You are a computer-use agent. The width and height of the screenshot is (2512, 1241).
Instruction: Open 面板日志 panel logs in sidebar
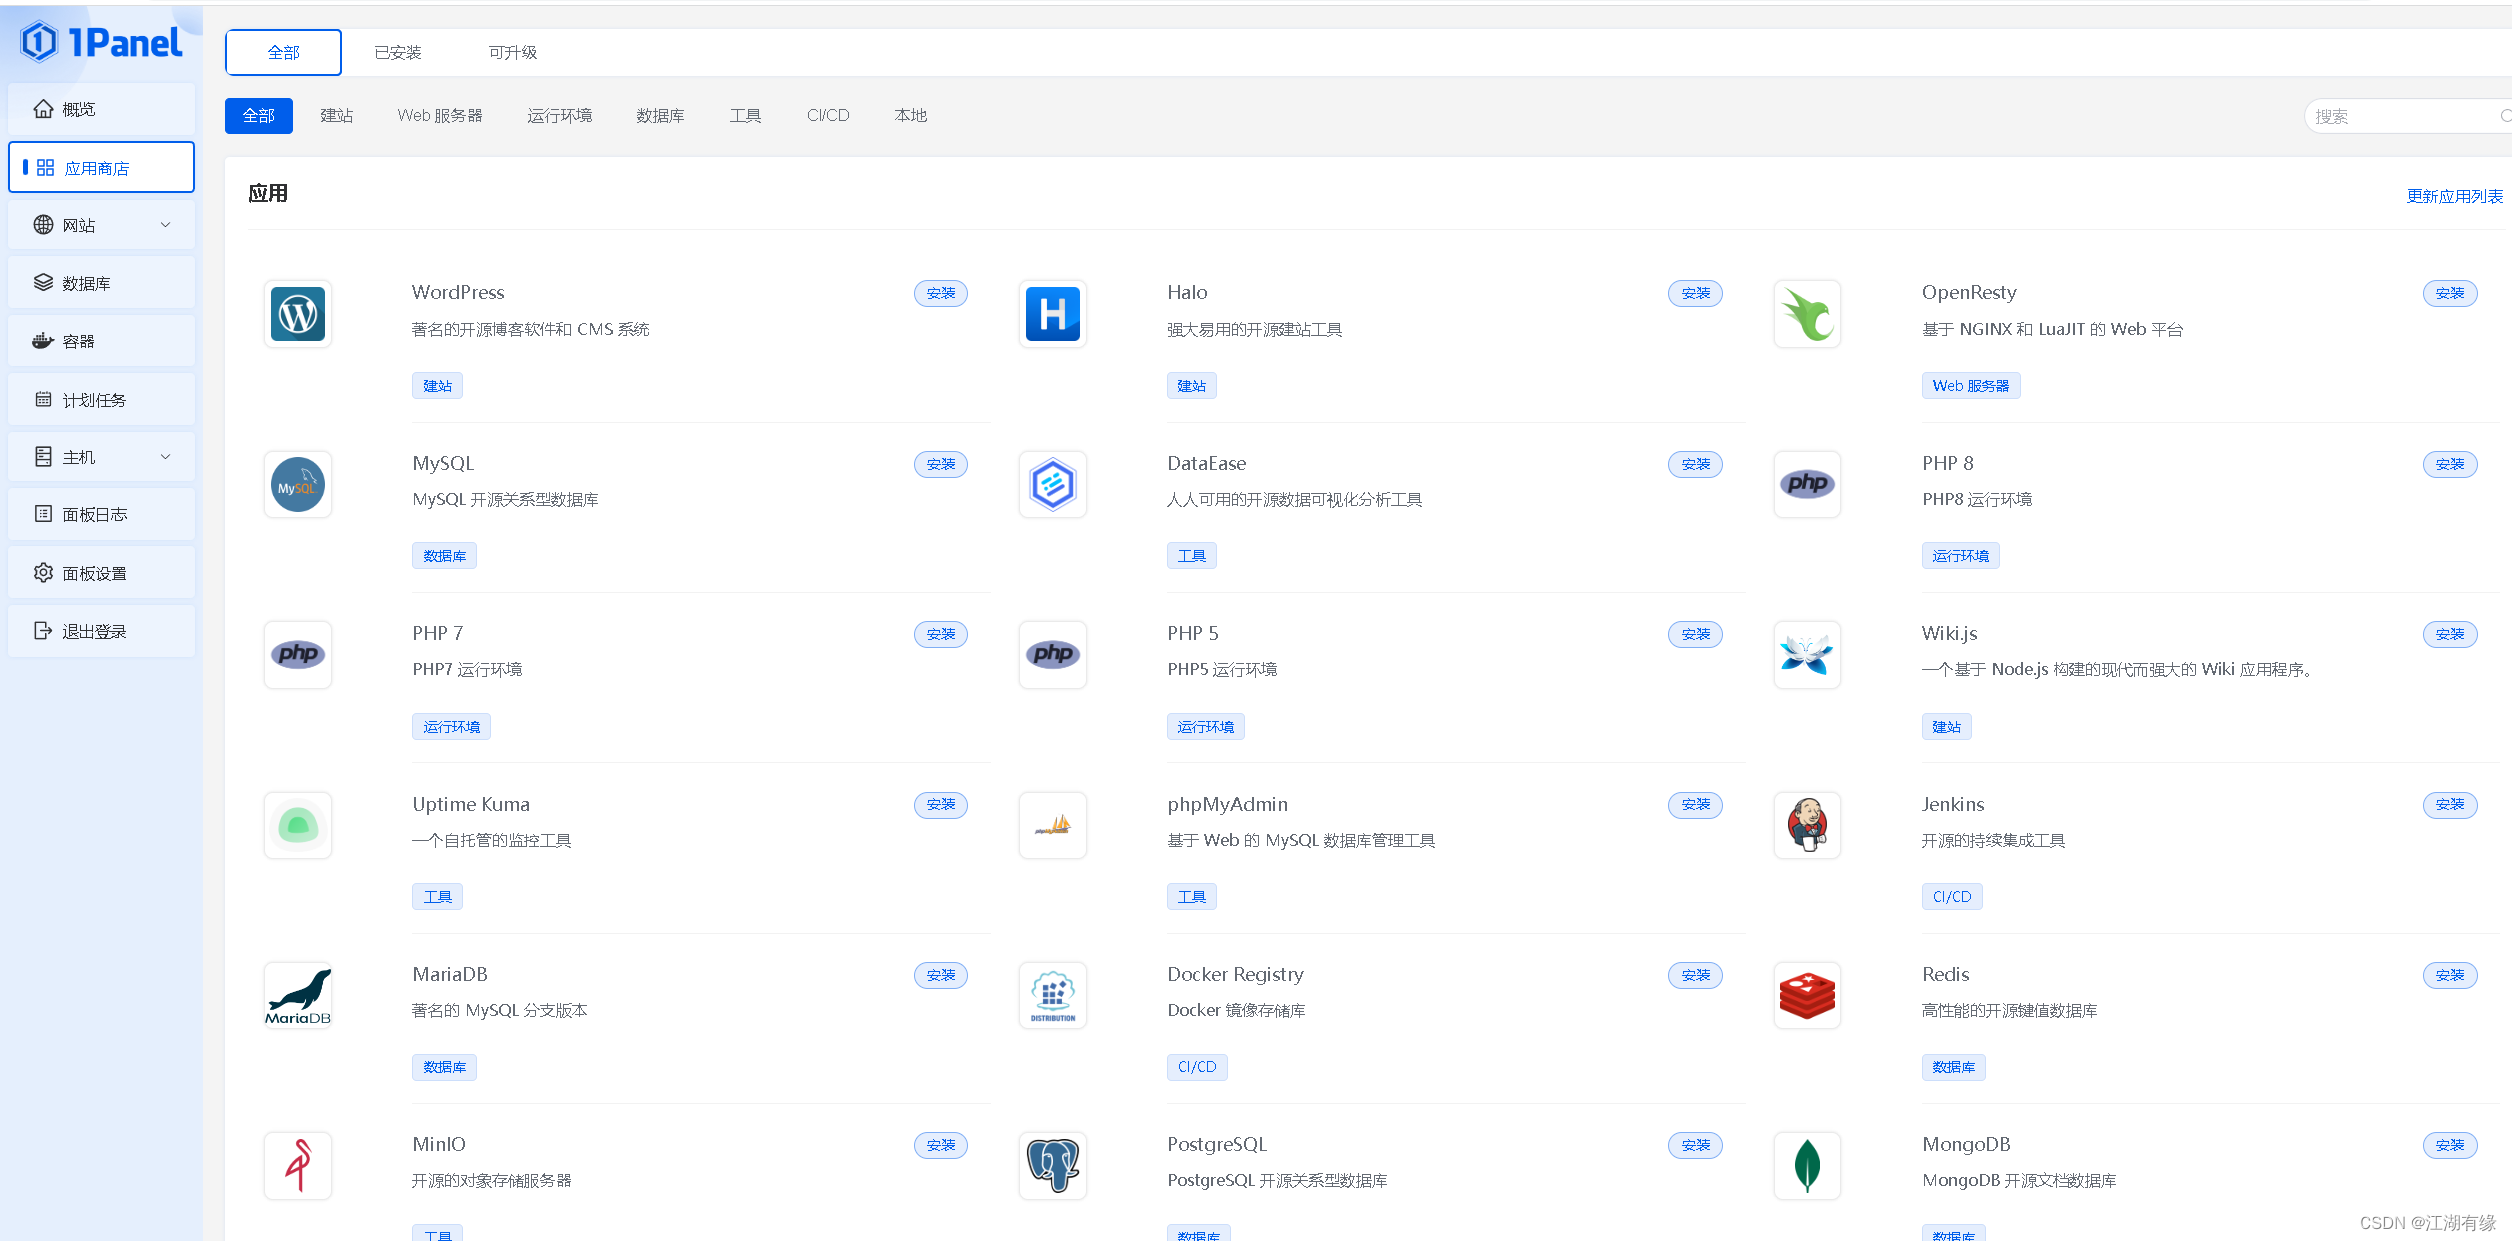[101, 514]
